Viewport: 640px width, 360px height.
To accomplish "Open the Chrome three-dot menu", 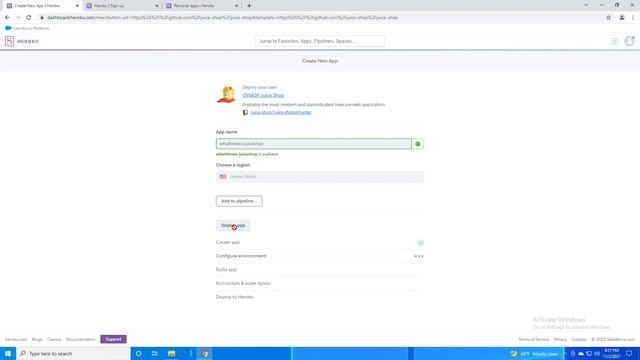I will [633, 18].
